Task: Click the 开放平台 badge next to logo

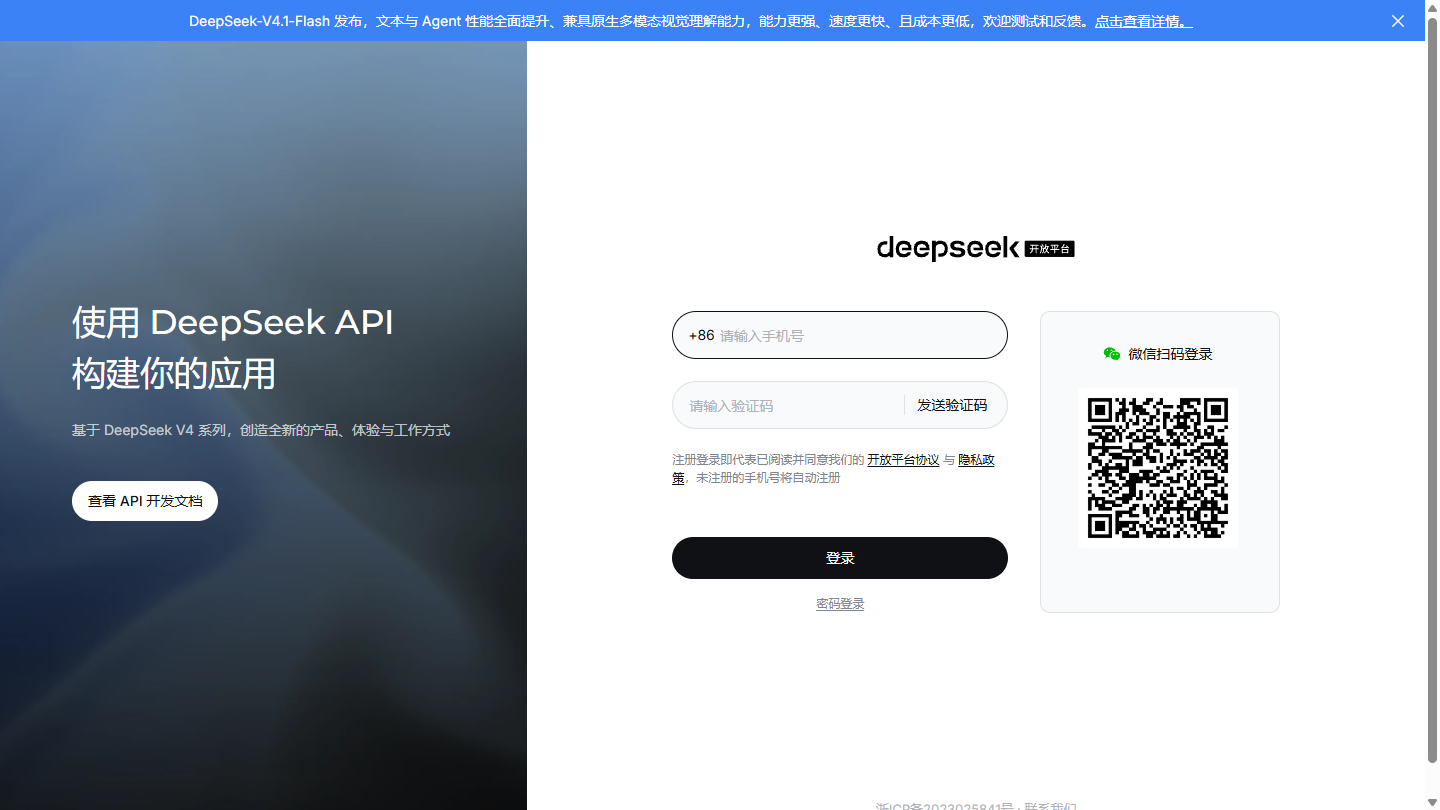Action: click(x=1050, y=249)
